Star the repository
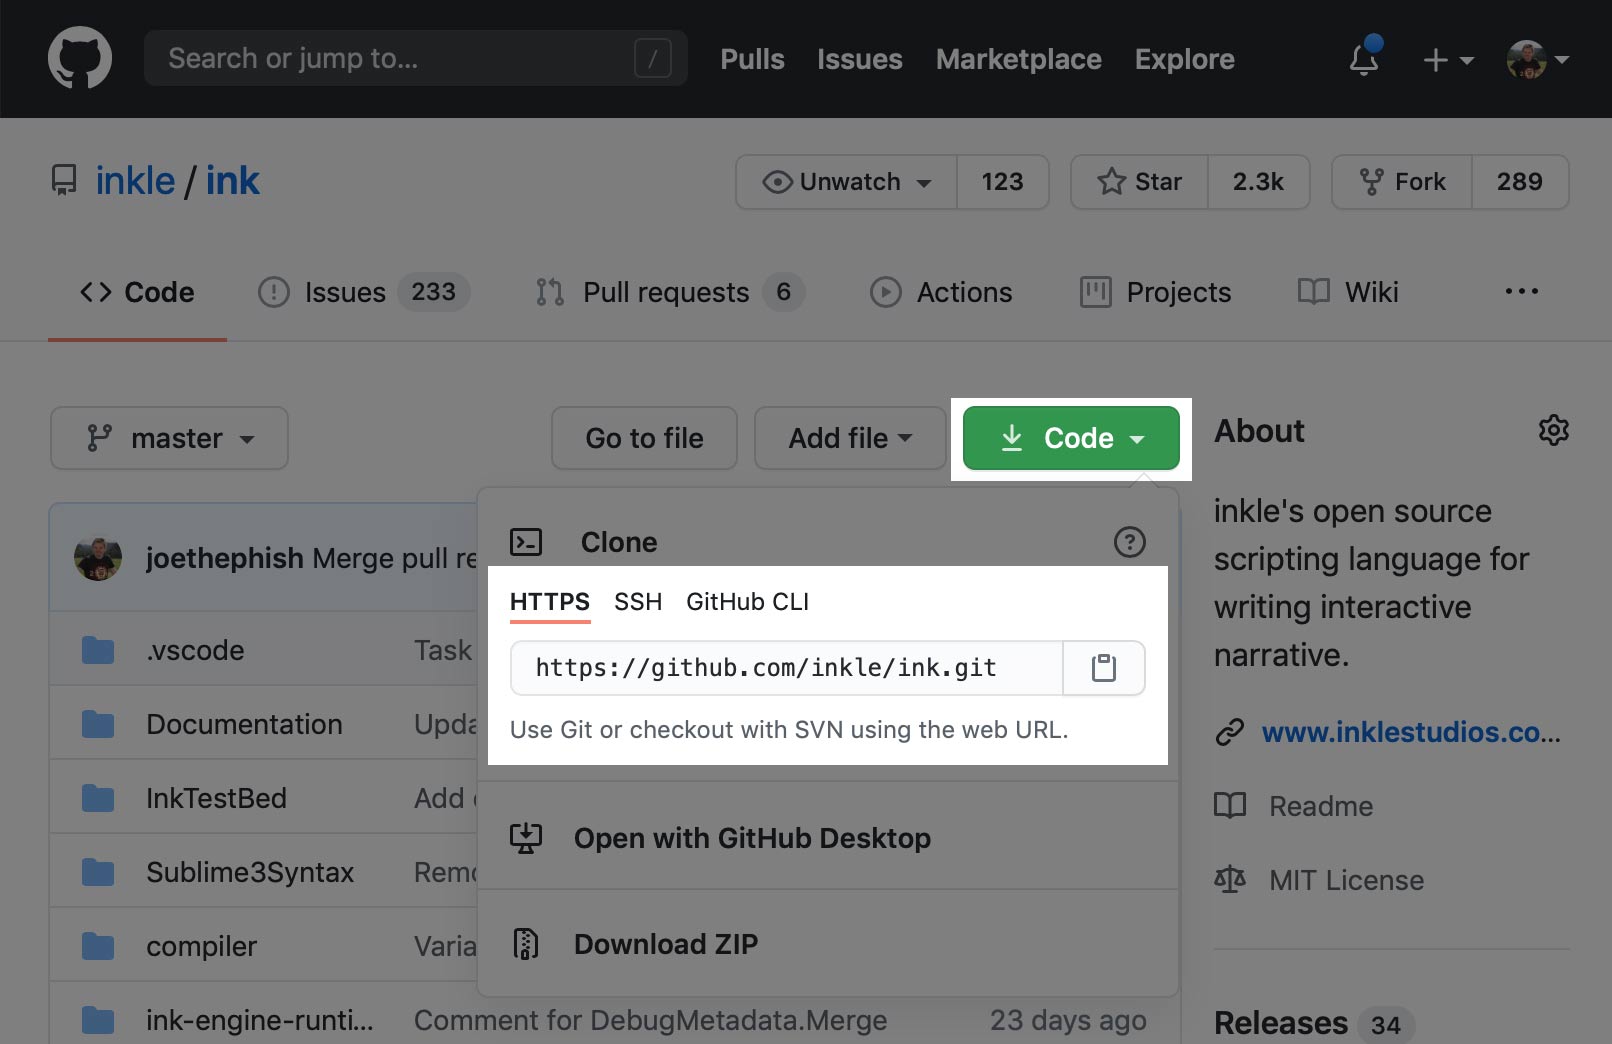The height and width of the screenshot is (1044, 1612). [1139, 182]
